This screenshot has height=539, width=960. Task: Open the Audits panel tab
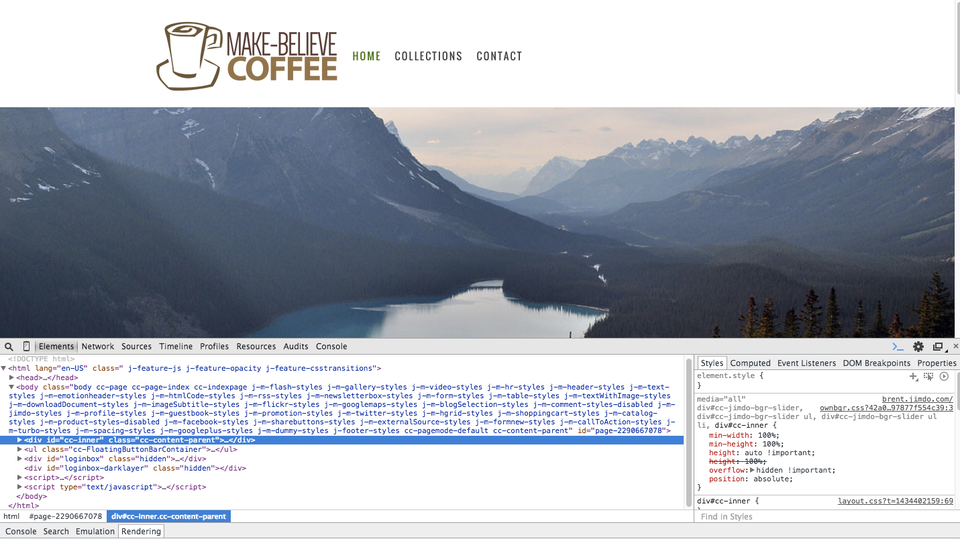tap(296, 346)
